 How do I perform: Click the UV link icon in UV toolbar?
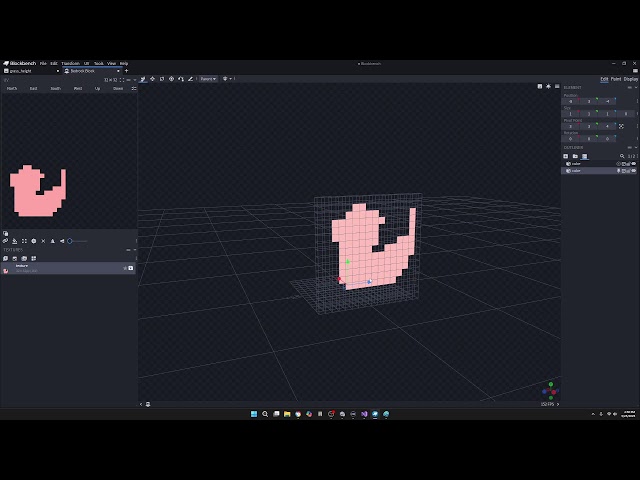5,241
